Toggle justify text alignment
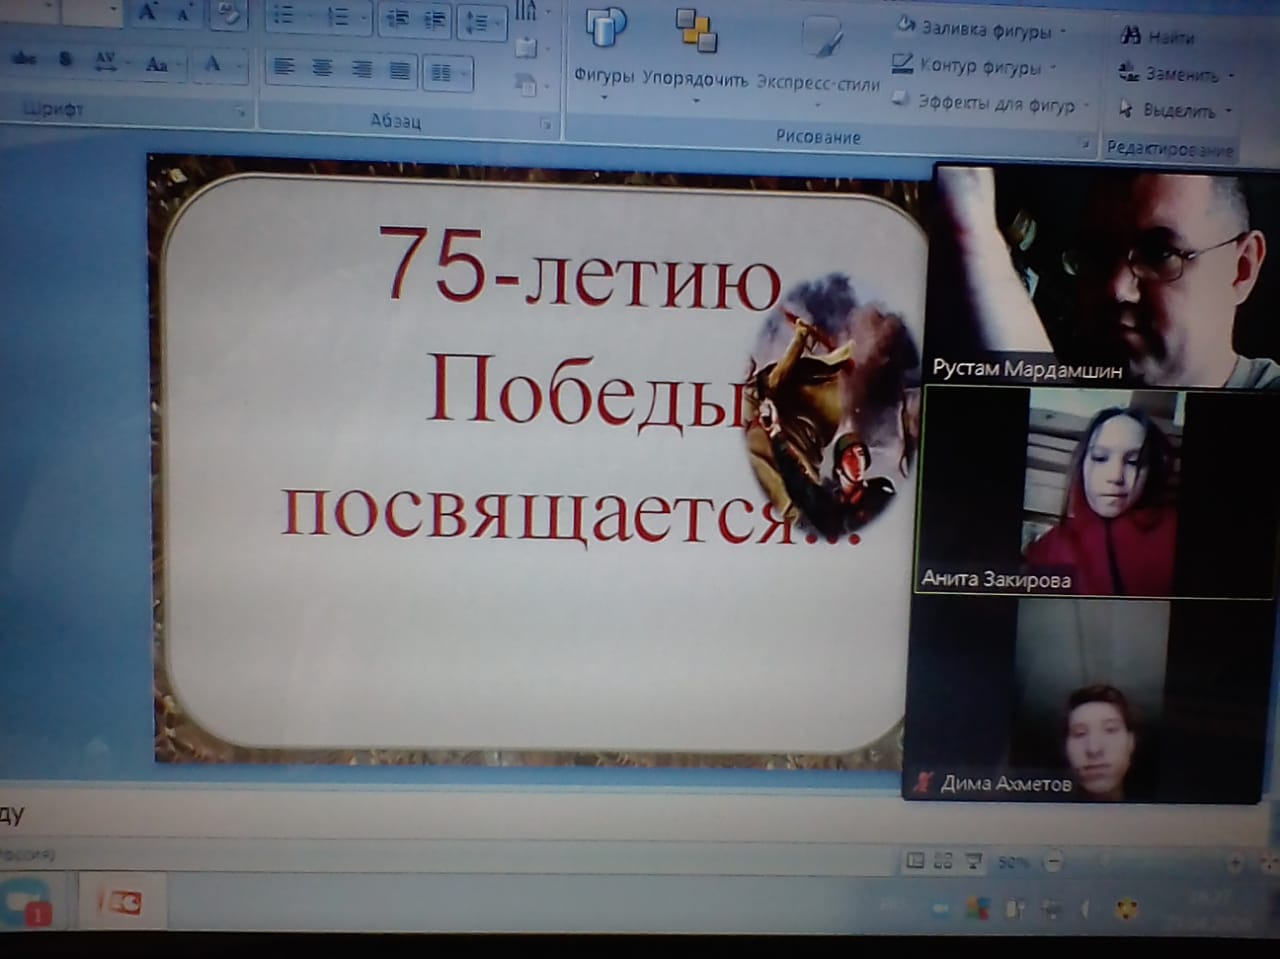This screenshot has width=1280, height=959. (x=399, y=69)
